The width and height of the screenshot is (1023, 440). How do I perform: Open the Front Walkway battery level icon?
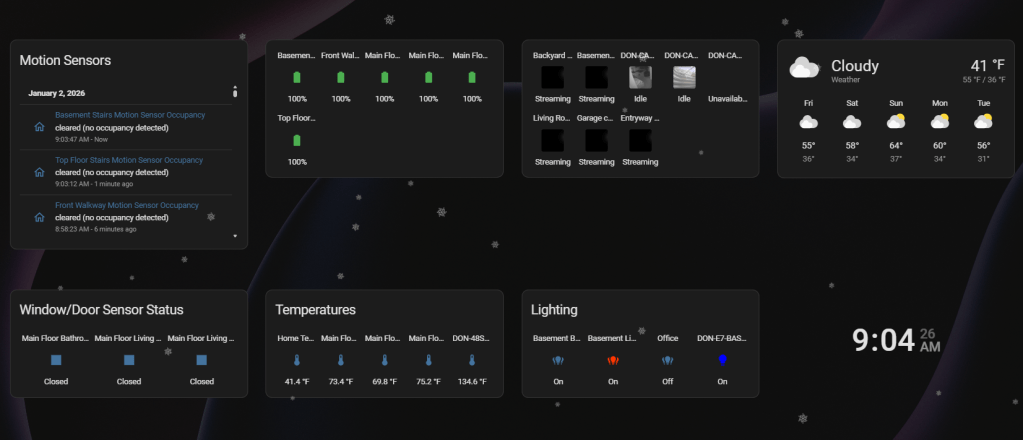click(x=341, y=77)
